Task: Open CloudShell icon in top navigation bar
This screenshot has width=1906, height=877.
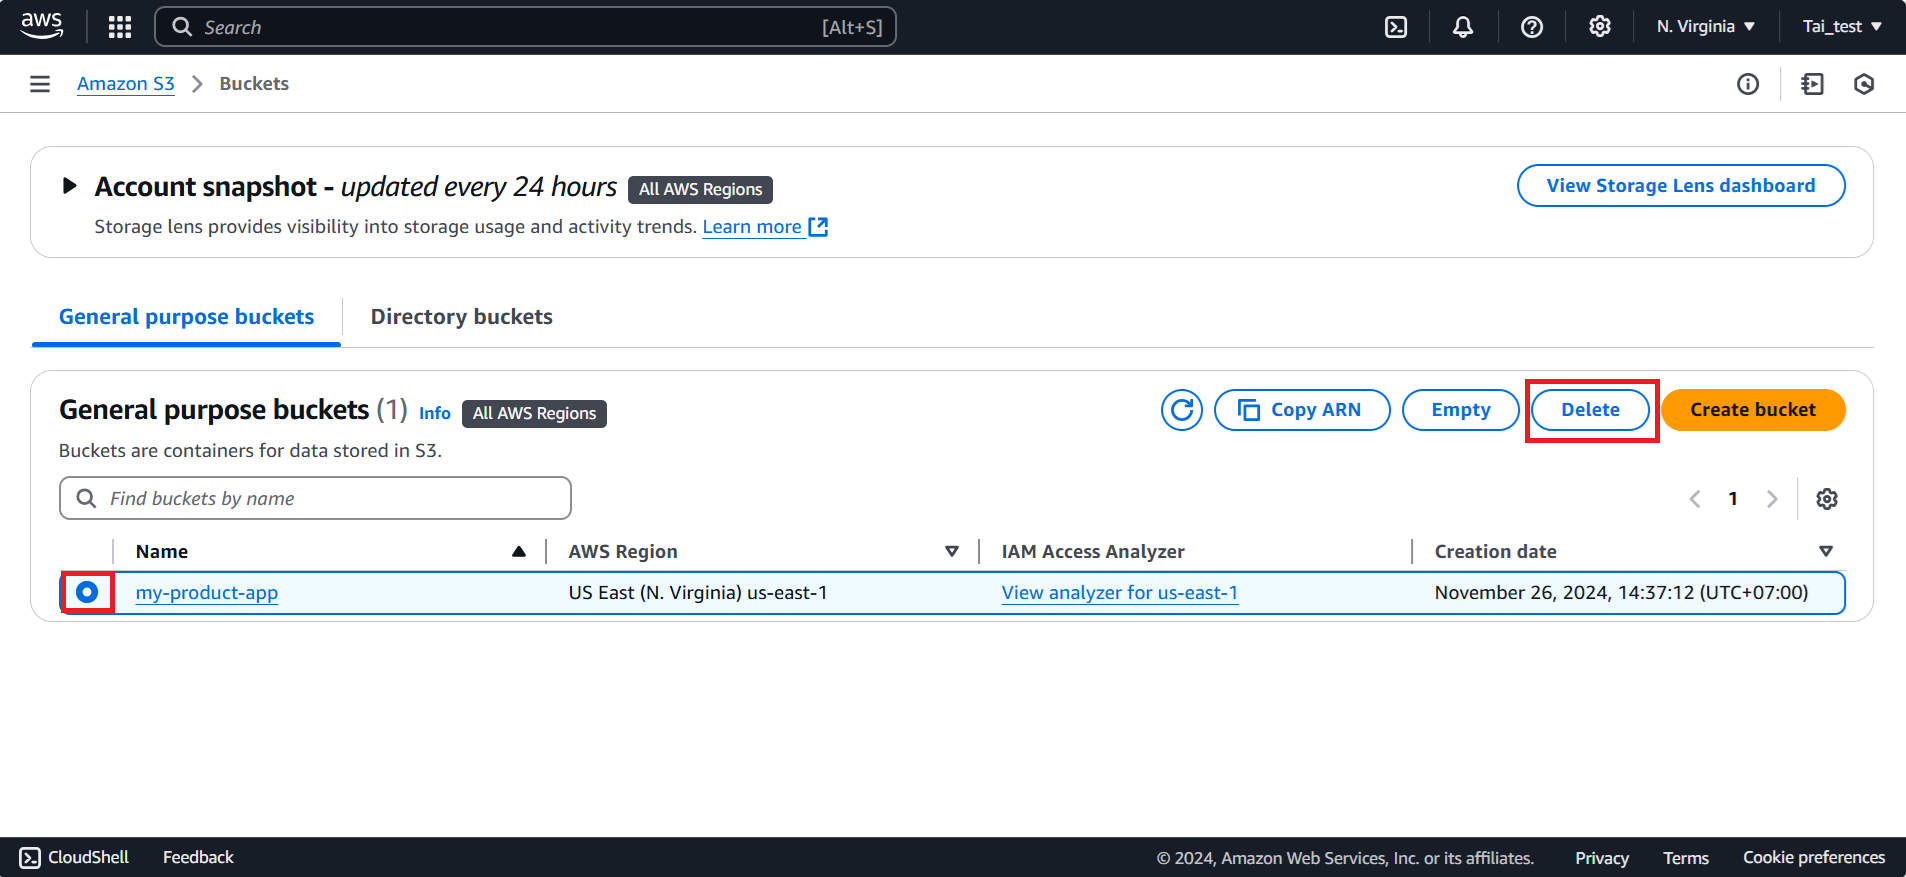Action: 1396,27
